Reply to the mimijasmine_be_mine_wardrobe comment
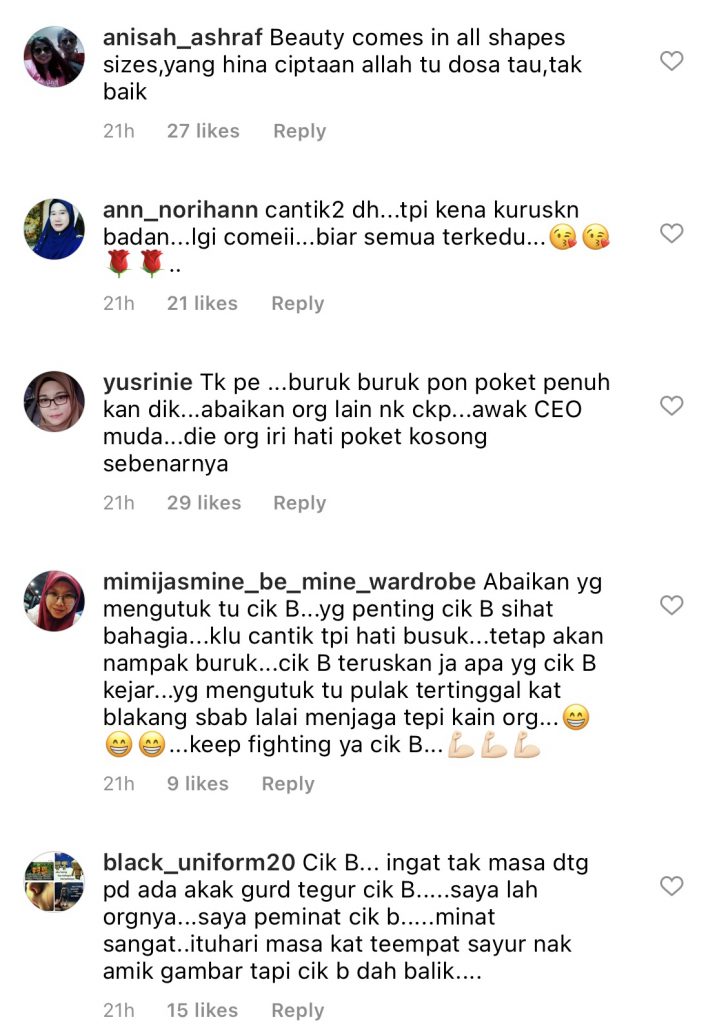 (288, 784)
